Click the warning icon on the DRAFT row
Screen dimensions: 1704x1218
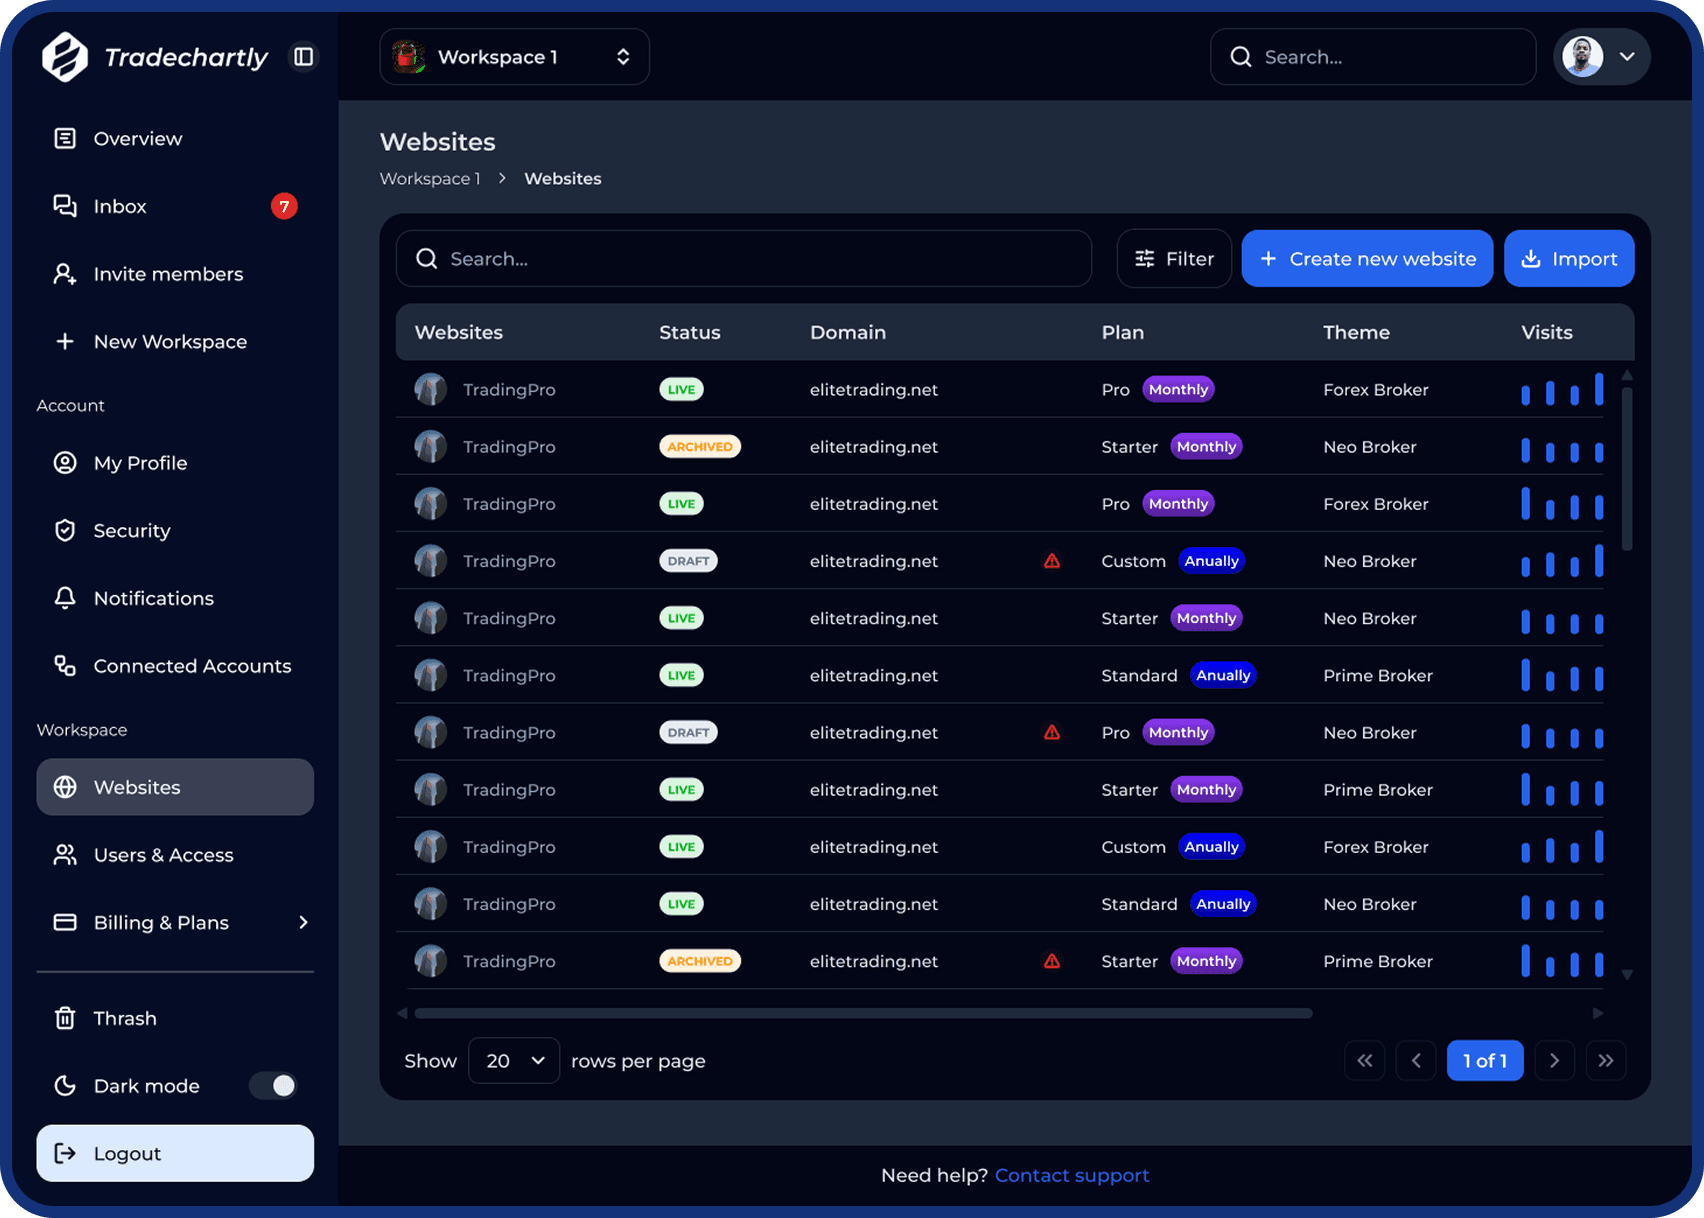tap(1052, 560)
